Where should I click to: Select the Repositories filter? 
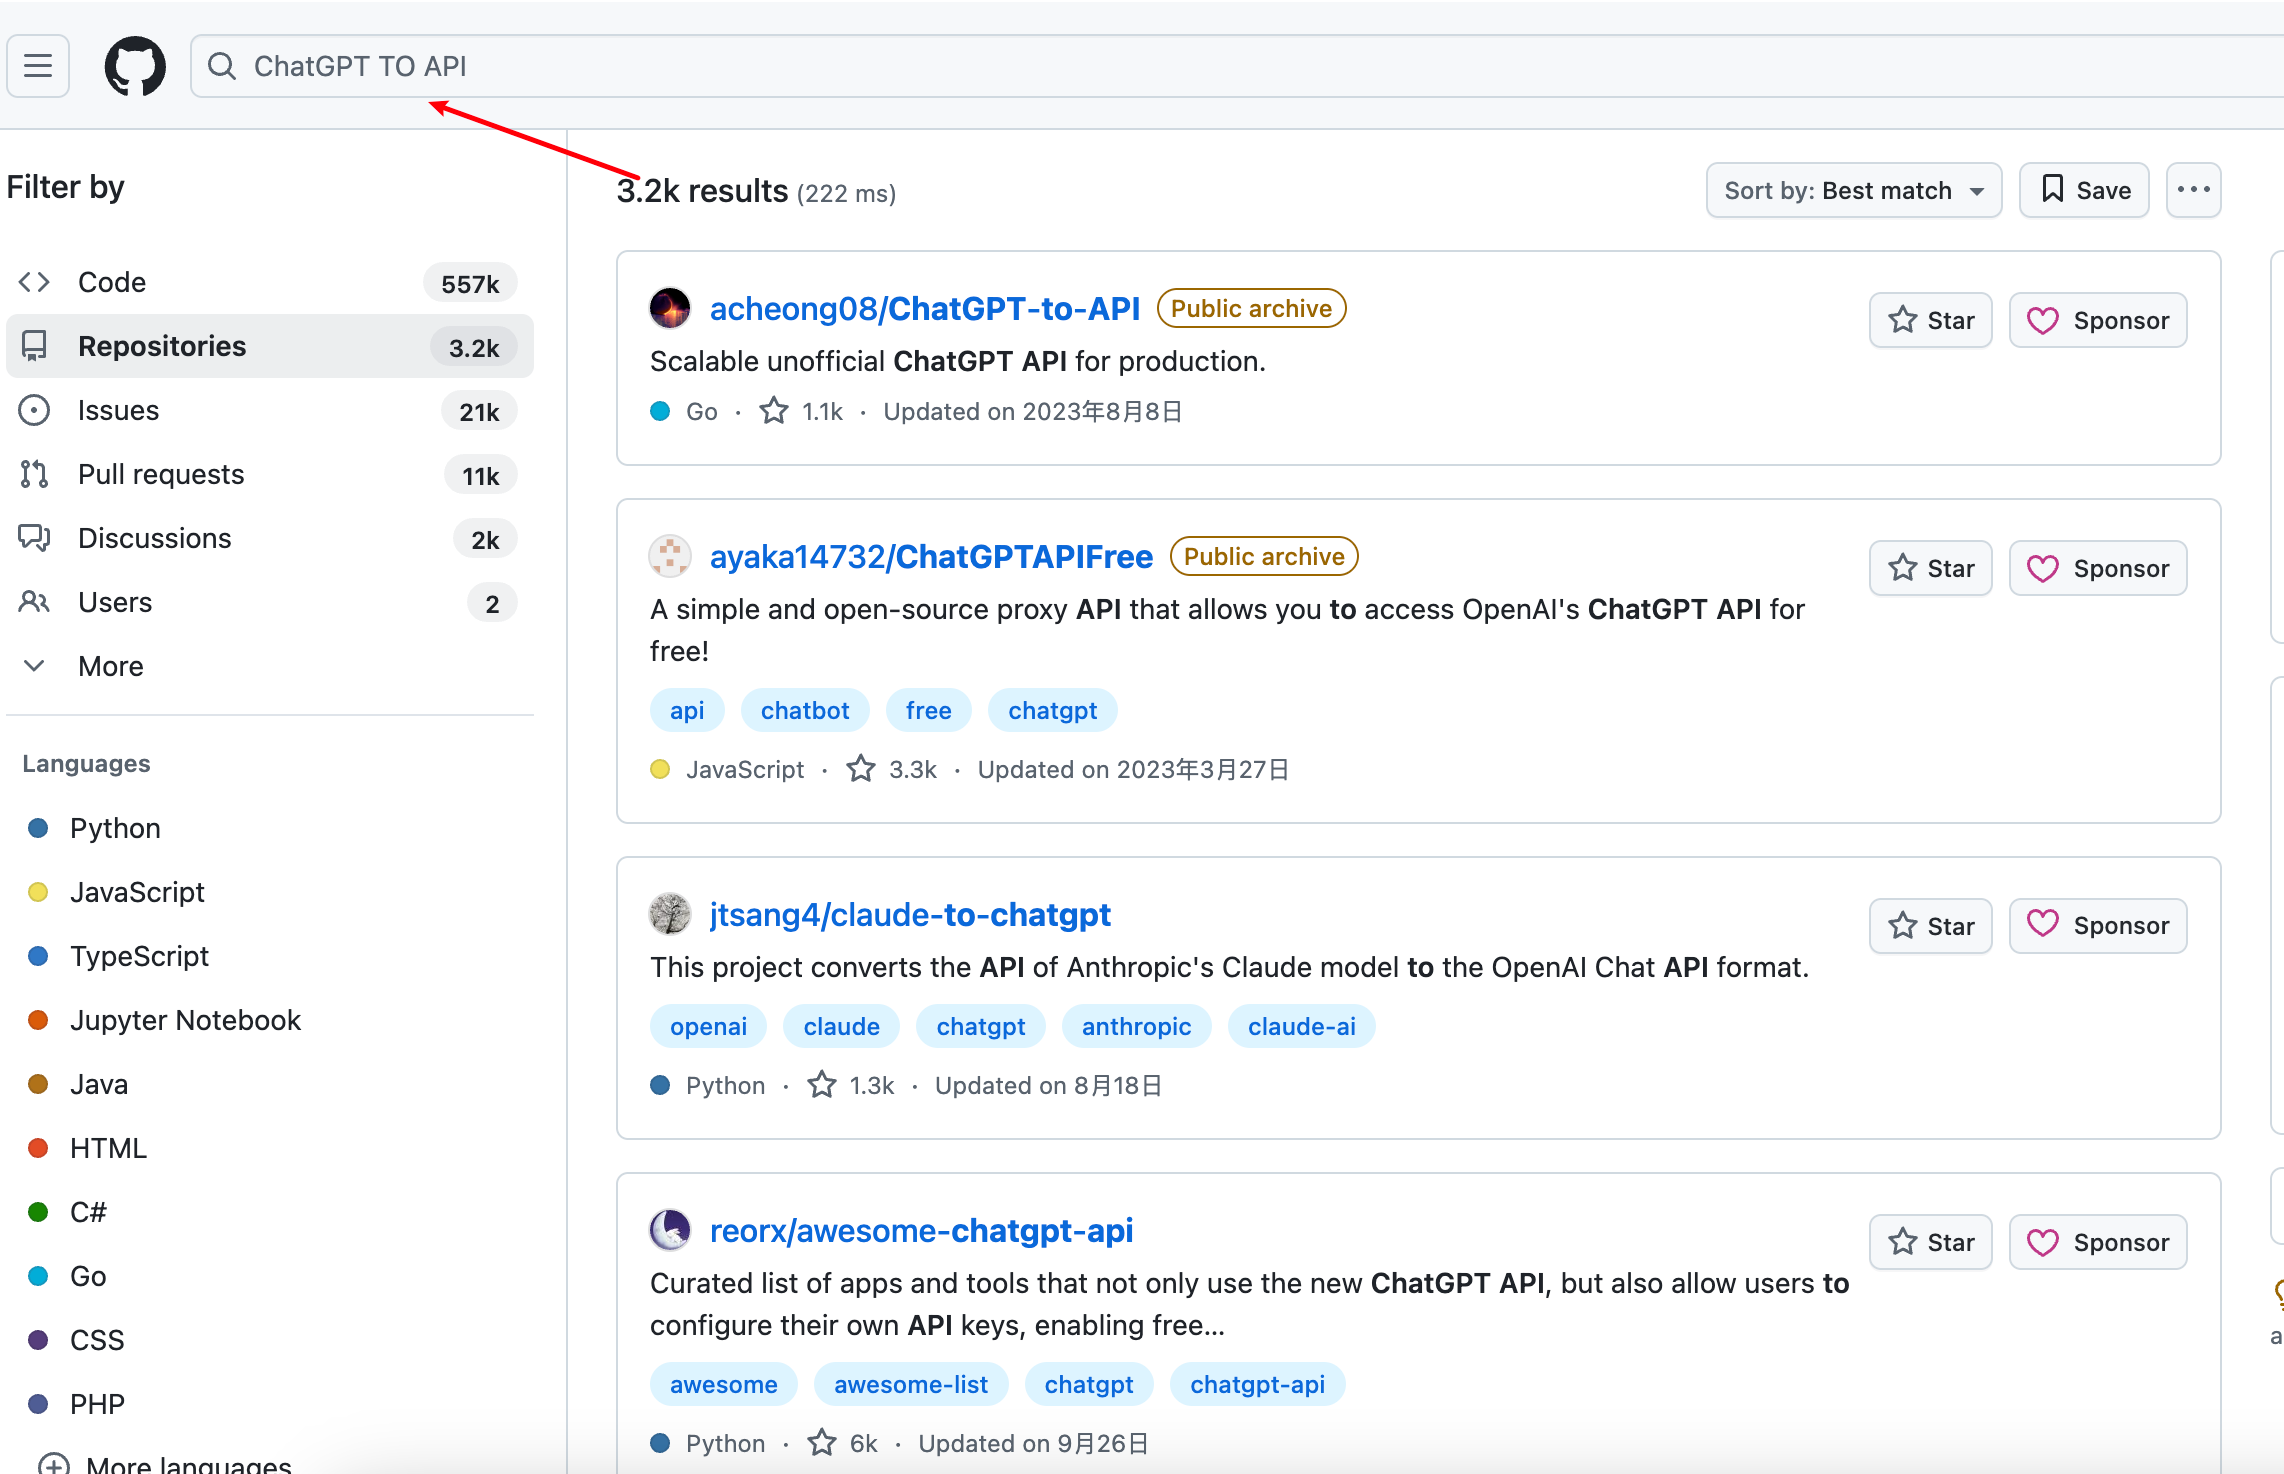pyautogui.click(x=161, y=345)
